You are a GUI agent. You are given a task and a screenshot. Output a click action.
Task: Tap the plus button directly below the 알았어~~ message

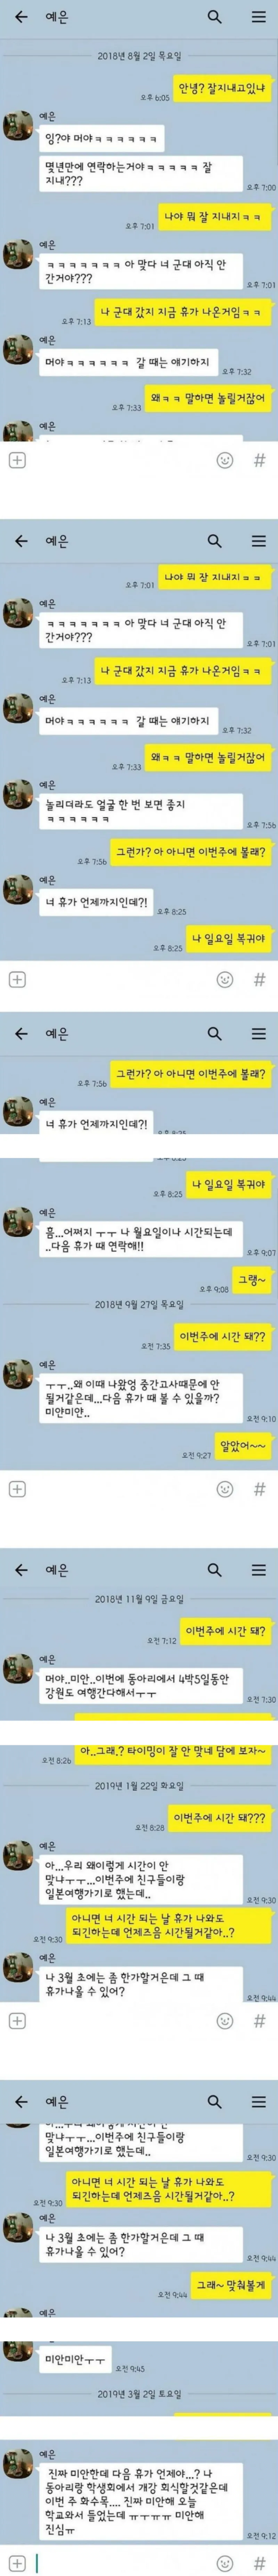point(17,1488)
